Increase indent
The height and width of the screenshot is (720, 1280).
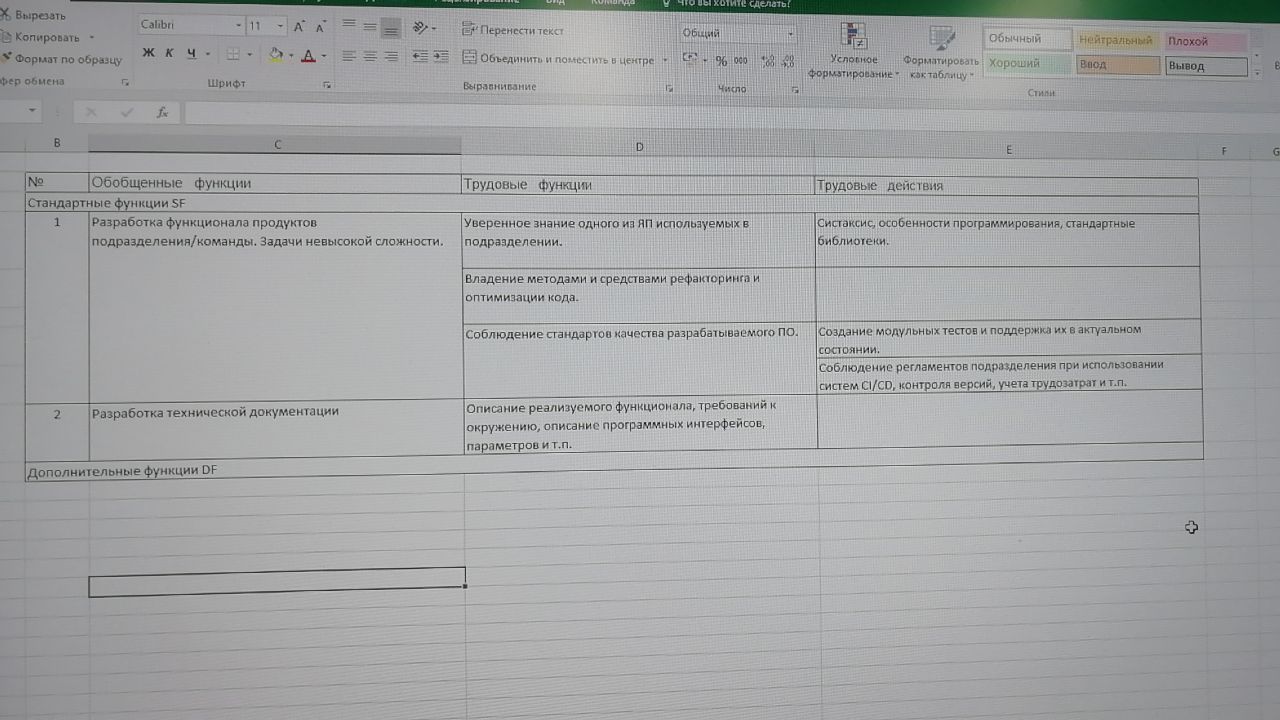tap(441, 57)
